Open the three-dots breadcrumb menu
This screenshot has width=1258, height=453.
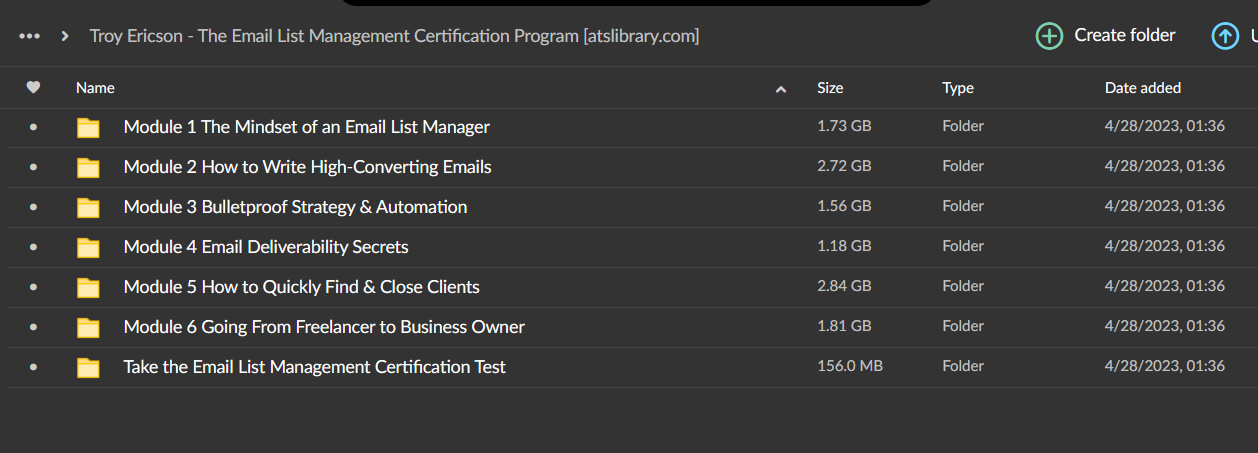tap(30, 36)
